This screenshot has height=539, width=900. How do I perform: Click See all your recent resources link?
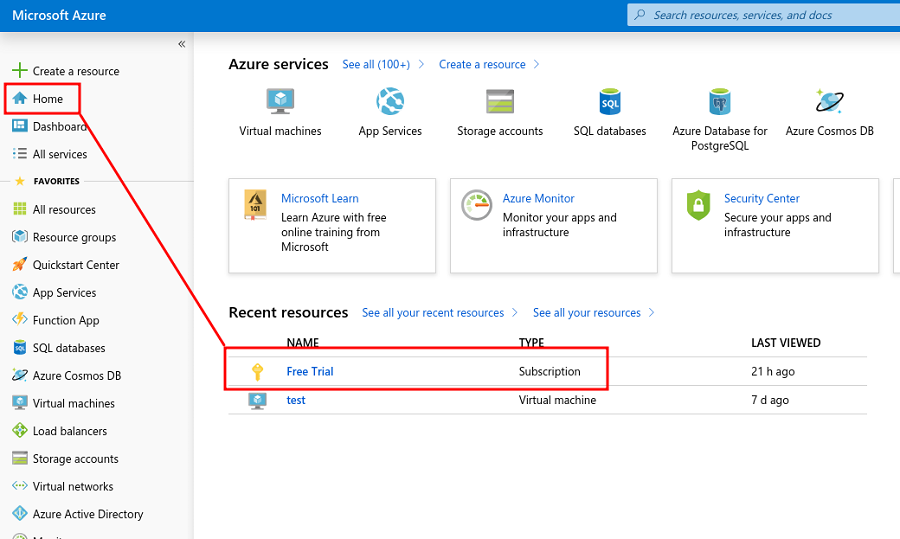[x=433, y=313]
